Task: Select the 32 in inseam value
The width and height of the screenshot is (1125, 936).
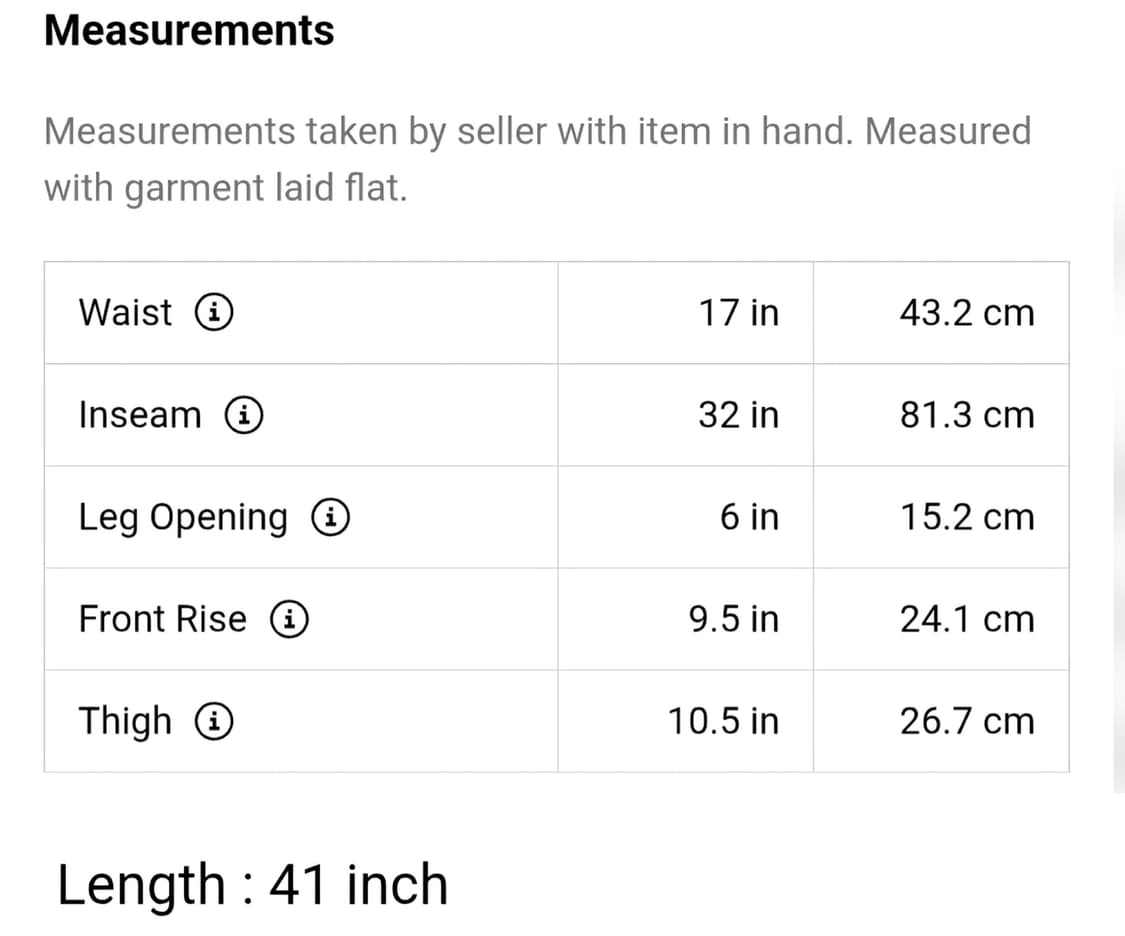Action: (738, 415)
